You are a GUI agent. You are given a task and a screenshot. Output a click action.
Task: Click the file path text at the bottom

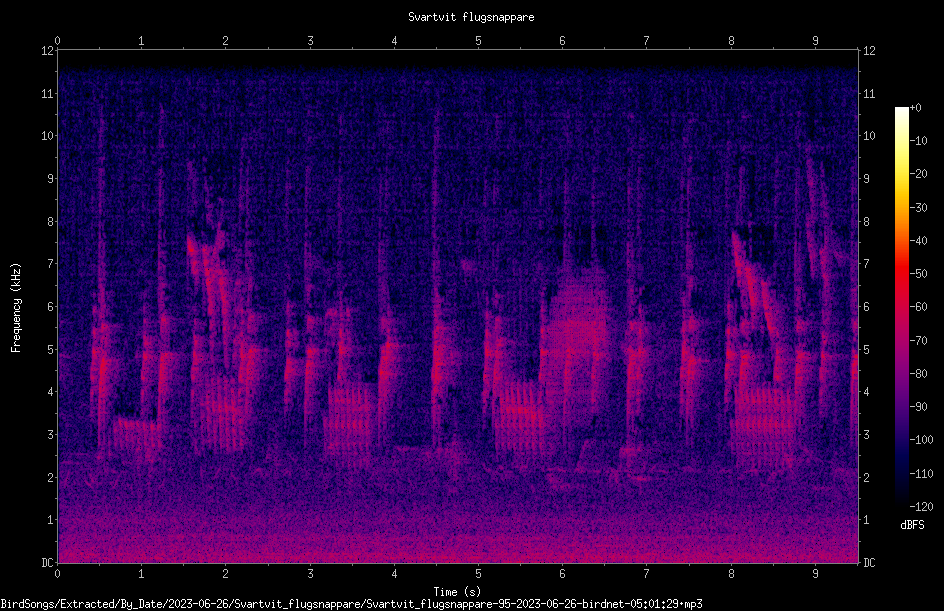point(352,604)
